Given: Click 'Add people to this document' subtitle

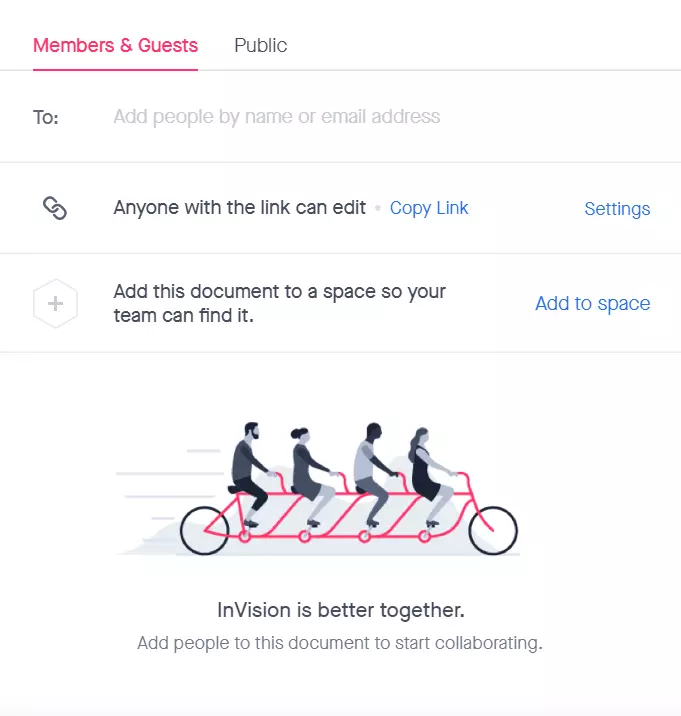Looking at the screenshot, I should click(340, 643).
